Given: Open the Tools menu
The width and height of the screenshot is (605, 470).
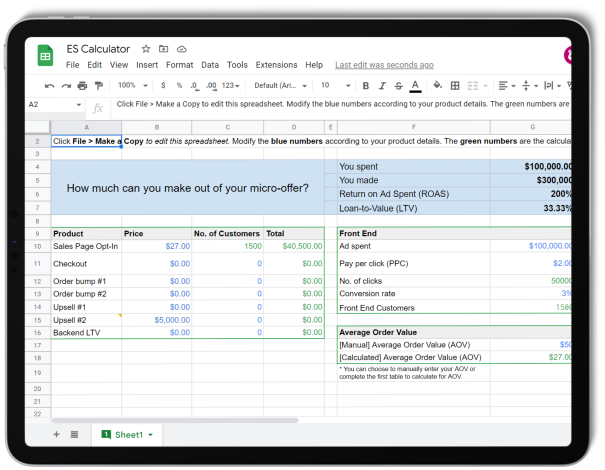Looking at the screenshot, I should click(x=237, y=65).
